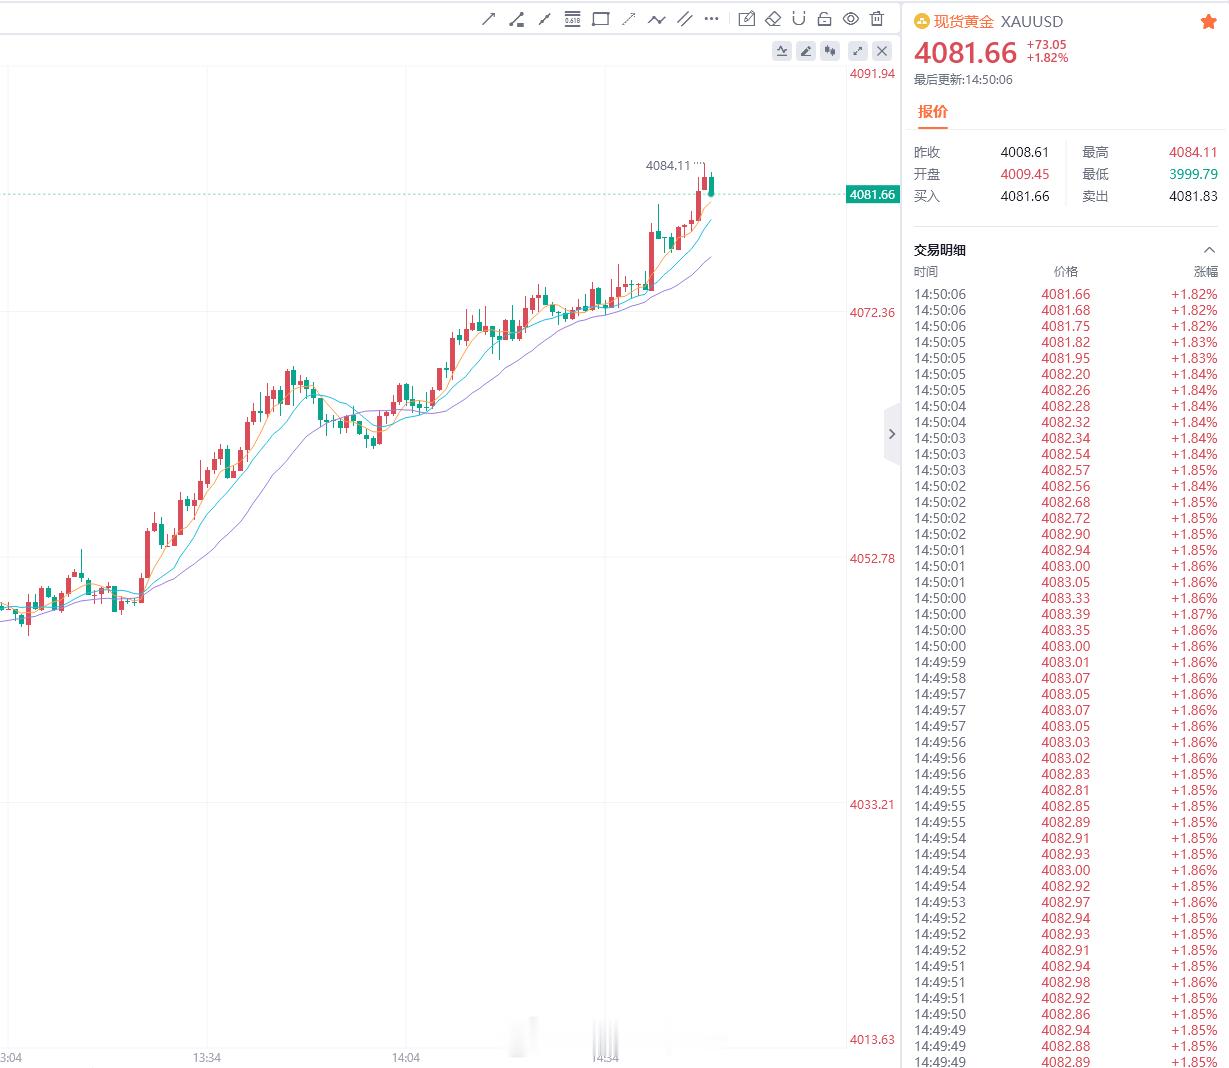Click the +73.05 change figure
Image resolution: width=1229 pixels, height=1068 pixels.
1046,45
